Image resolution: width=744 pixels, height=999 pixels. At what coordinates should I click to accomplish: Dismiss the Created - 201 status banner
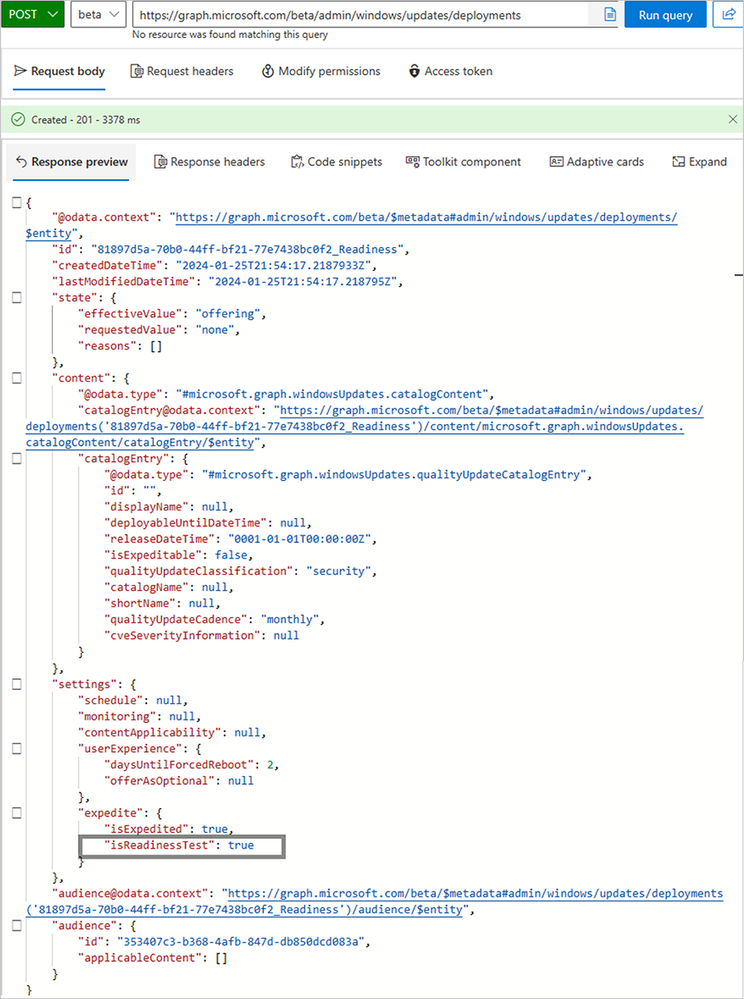pos(733,119)
